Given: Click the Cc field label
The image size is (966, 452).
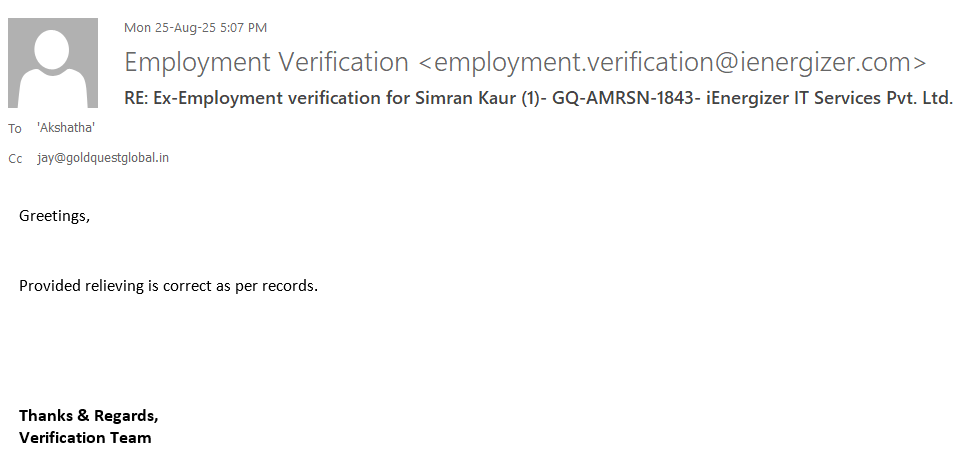Looking at the screenshot, I should (15, 159).
